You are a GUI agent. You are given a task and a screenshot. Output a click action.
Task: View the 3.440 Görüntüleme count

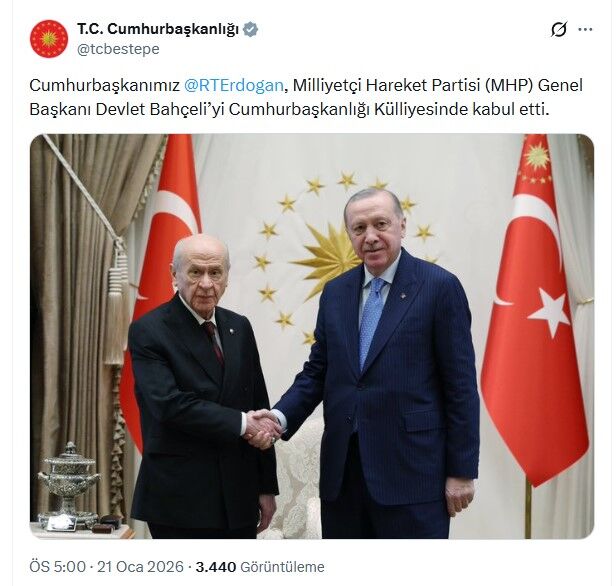(x=260, y=567)
